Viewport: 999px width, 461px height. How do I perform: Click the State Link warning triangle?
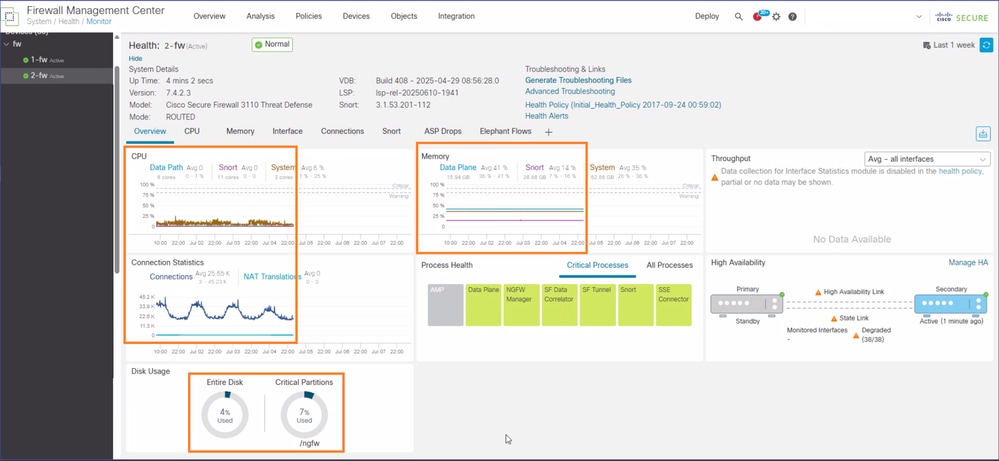(833, 318)
